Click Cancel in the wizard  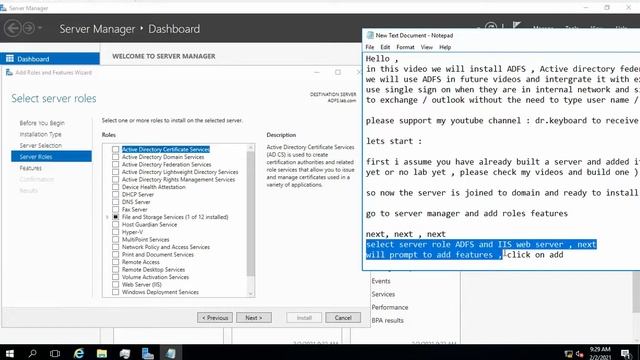click(x=343, y=318)
